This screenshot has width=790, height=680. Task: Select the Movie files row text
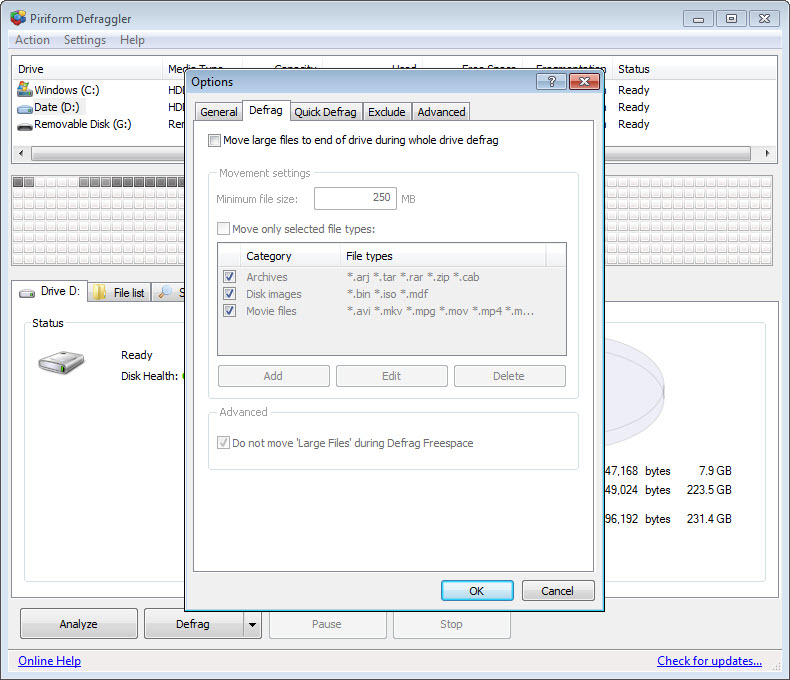coord(271,311)
